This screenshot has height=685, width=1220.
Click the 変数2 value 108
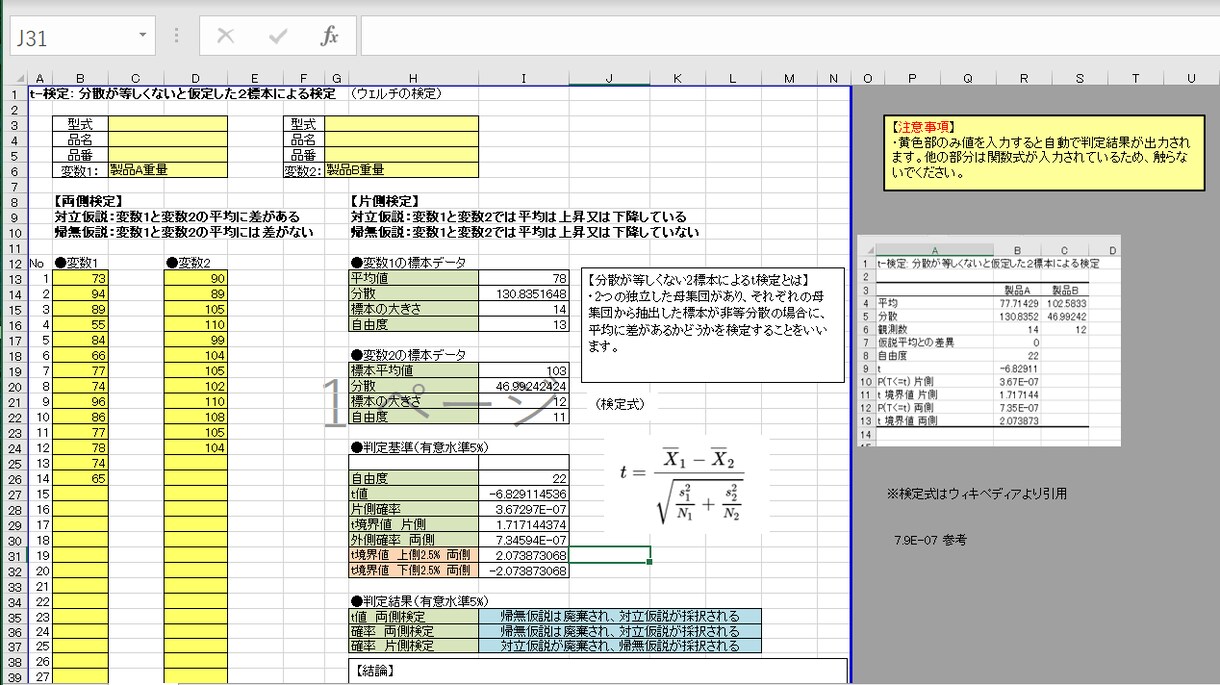(195, 417)
